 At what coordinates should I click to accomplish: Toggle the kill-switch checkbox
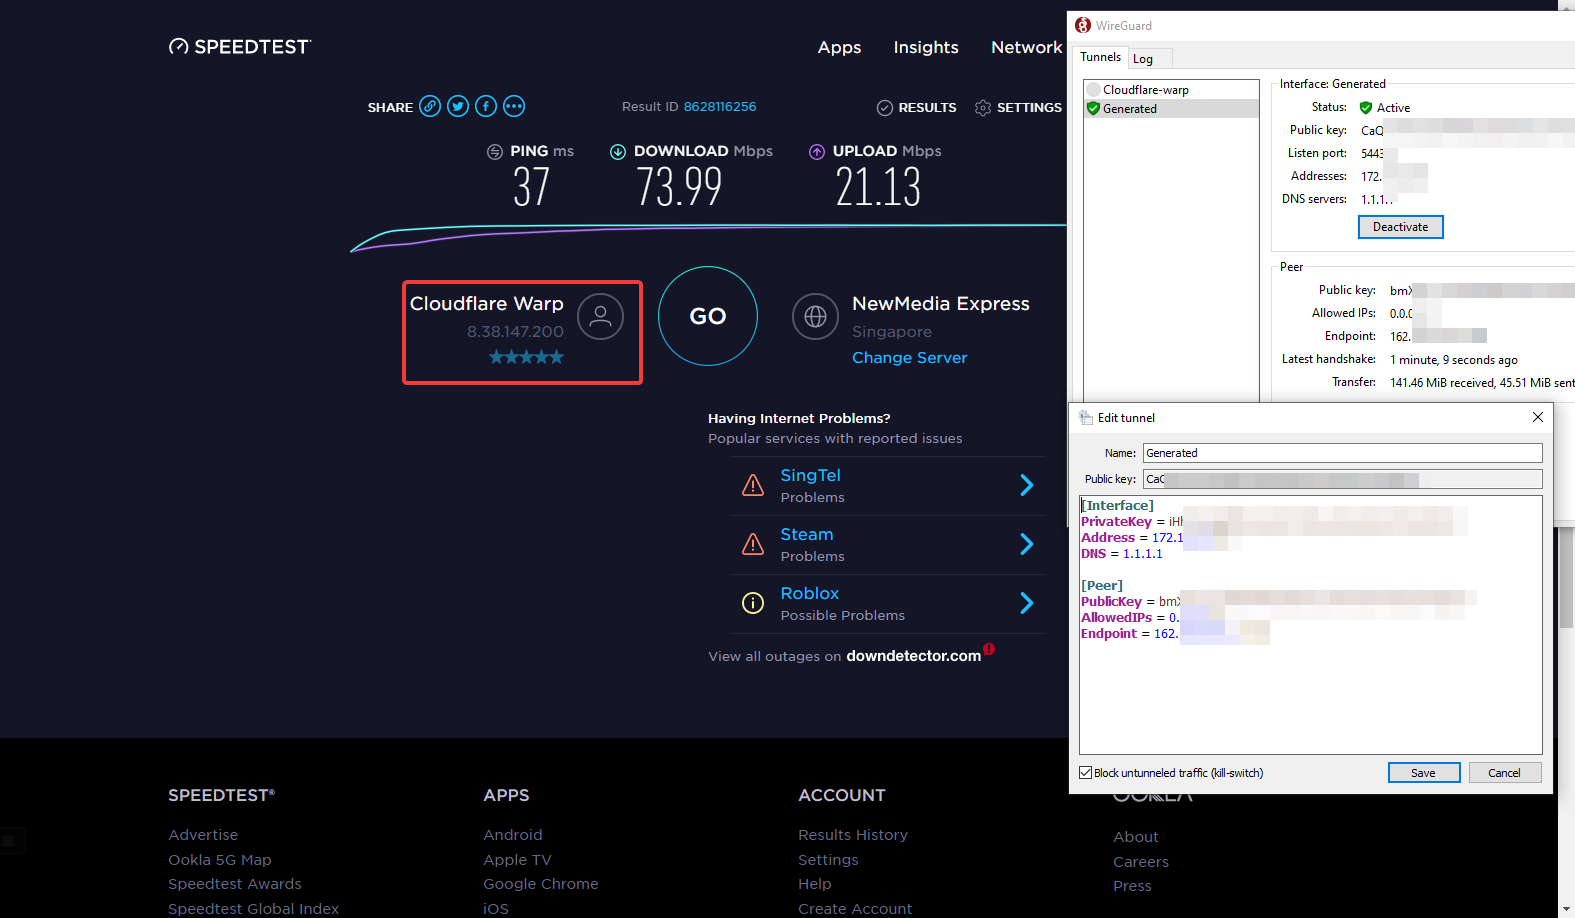1085,773
